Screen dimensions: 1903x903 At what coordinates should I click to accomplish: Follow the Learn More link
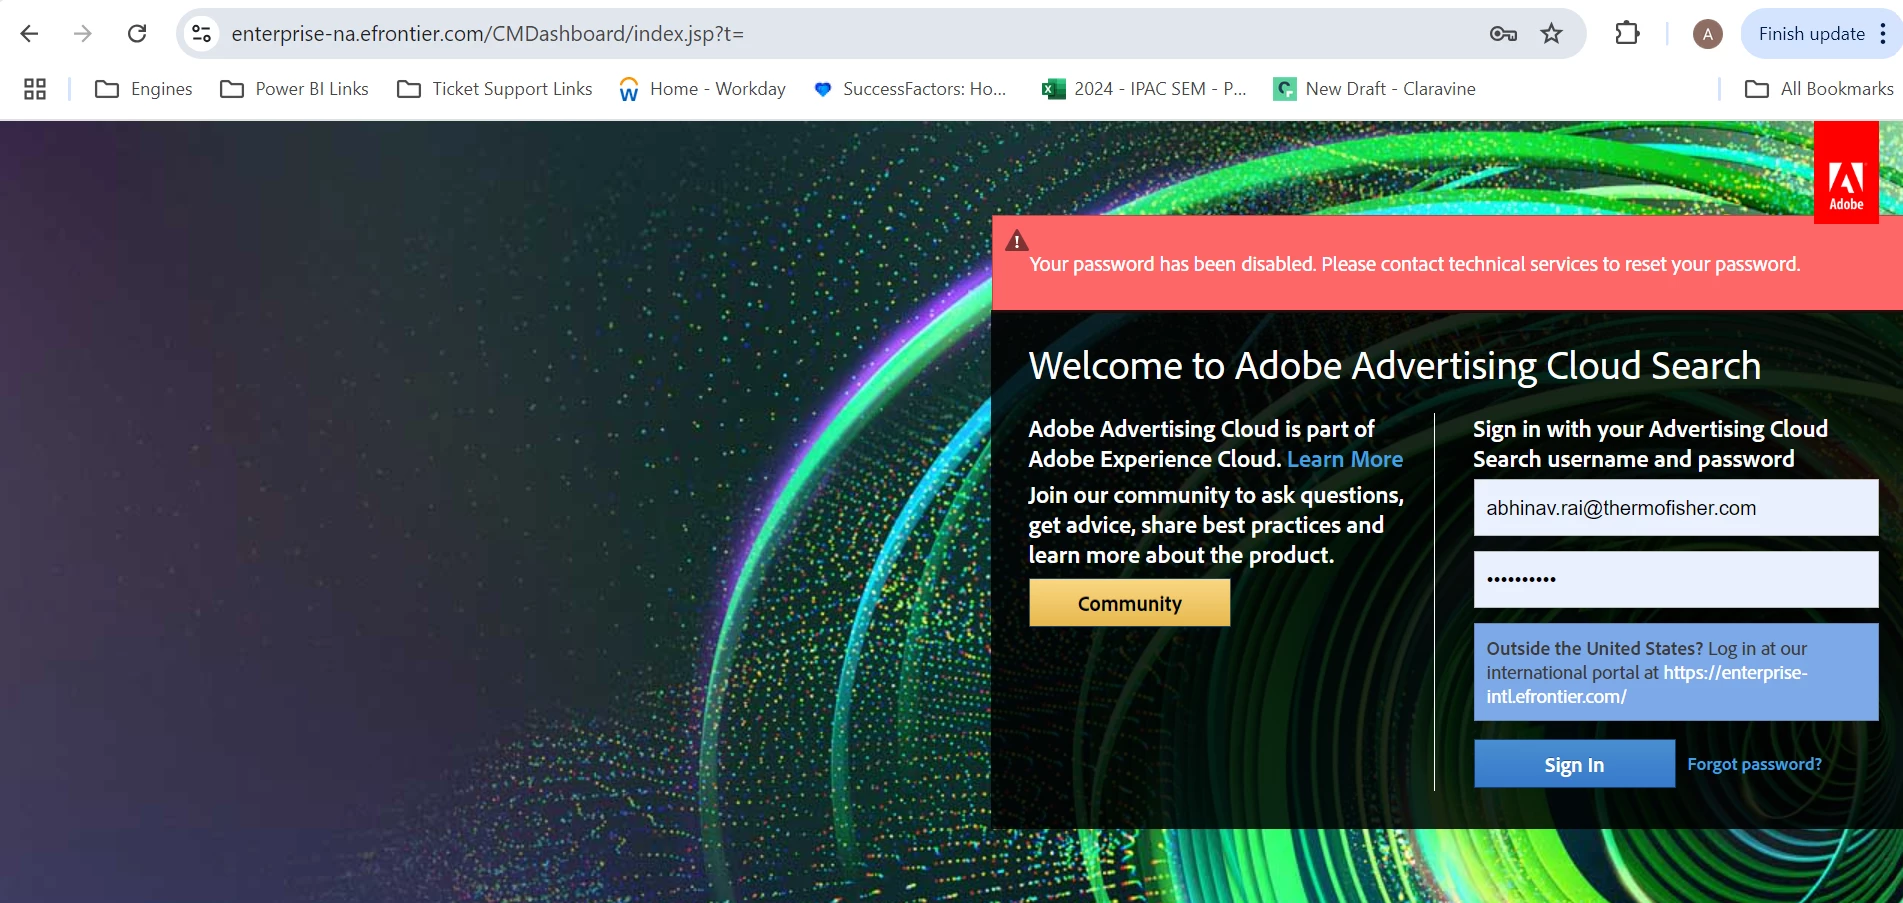(1345, 459)
